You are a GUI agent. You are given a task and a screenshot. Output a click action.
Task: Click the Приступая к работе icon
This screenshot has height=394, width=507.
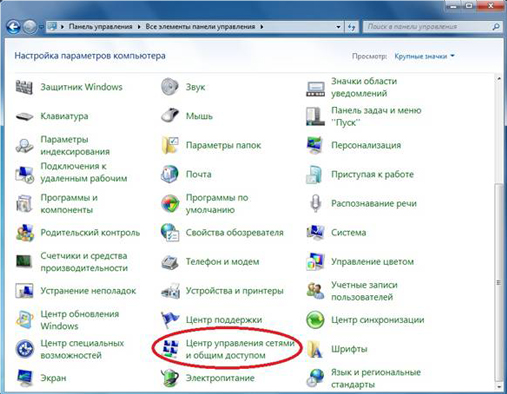point(314,174)
